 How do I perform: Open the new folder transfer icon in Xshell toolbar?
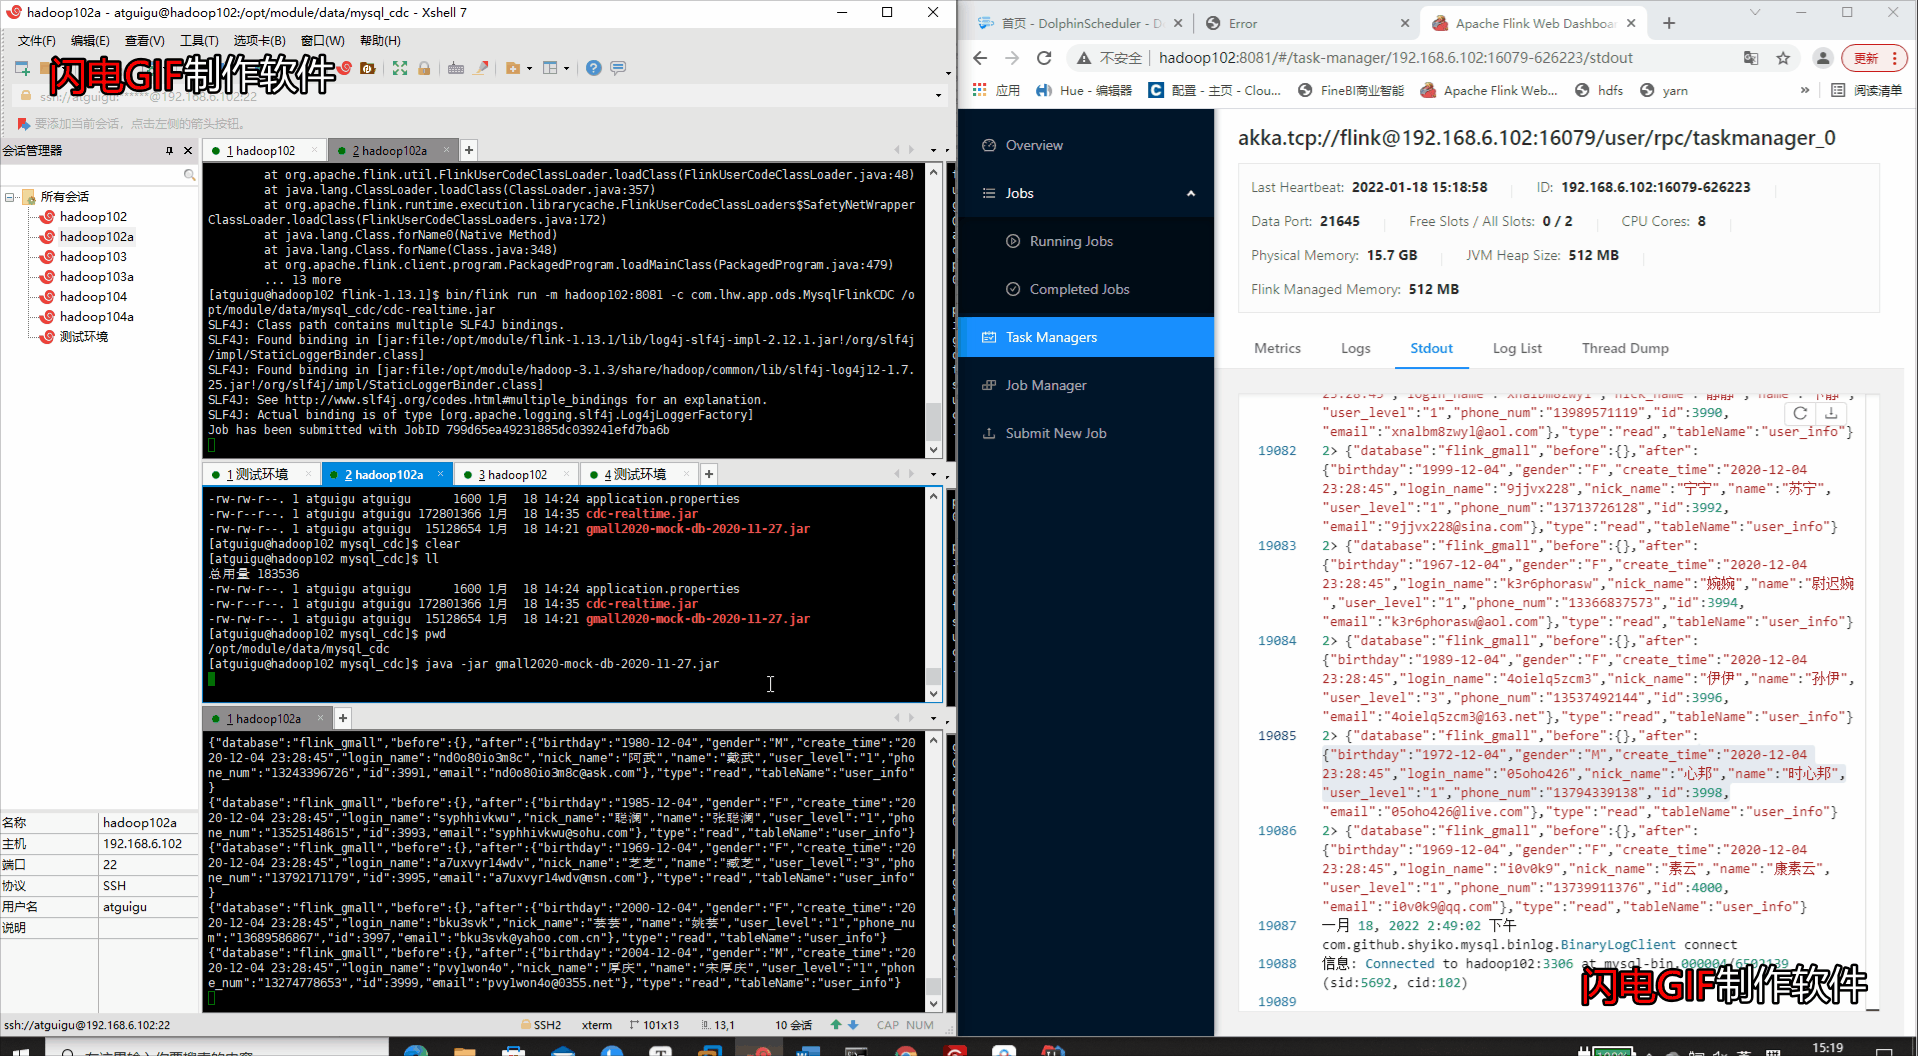[x=513, y=68]
